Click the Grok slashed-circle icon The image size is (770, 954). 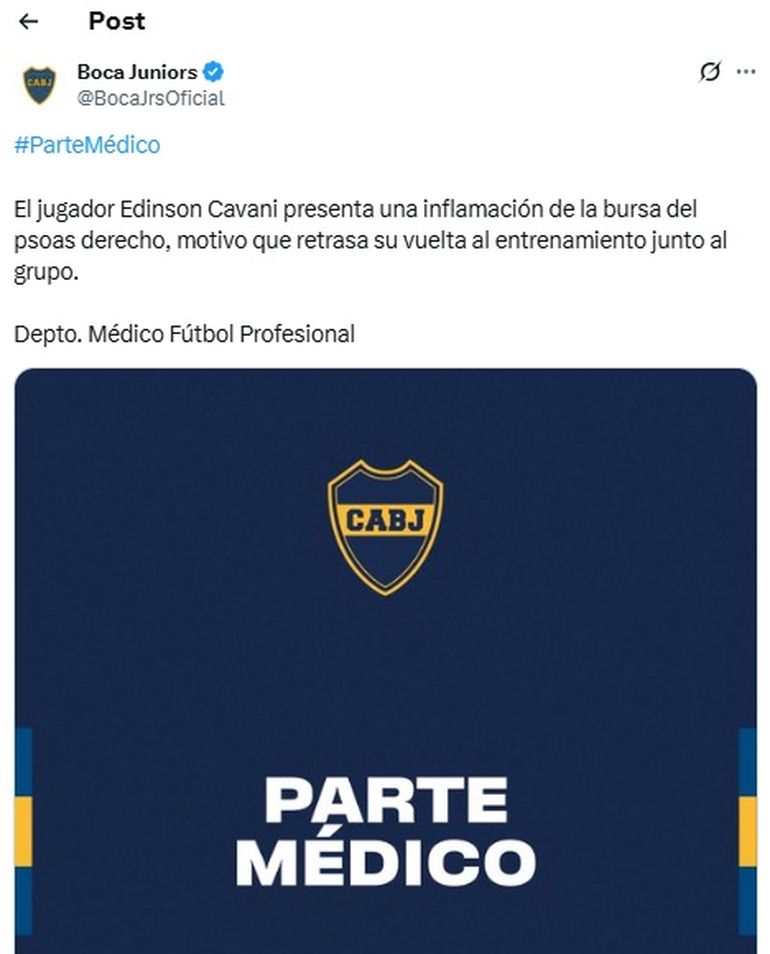pos(710,72)
